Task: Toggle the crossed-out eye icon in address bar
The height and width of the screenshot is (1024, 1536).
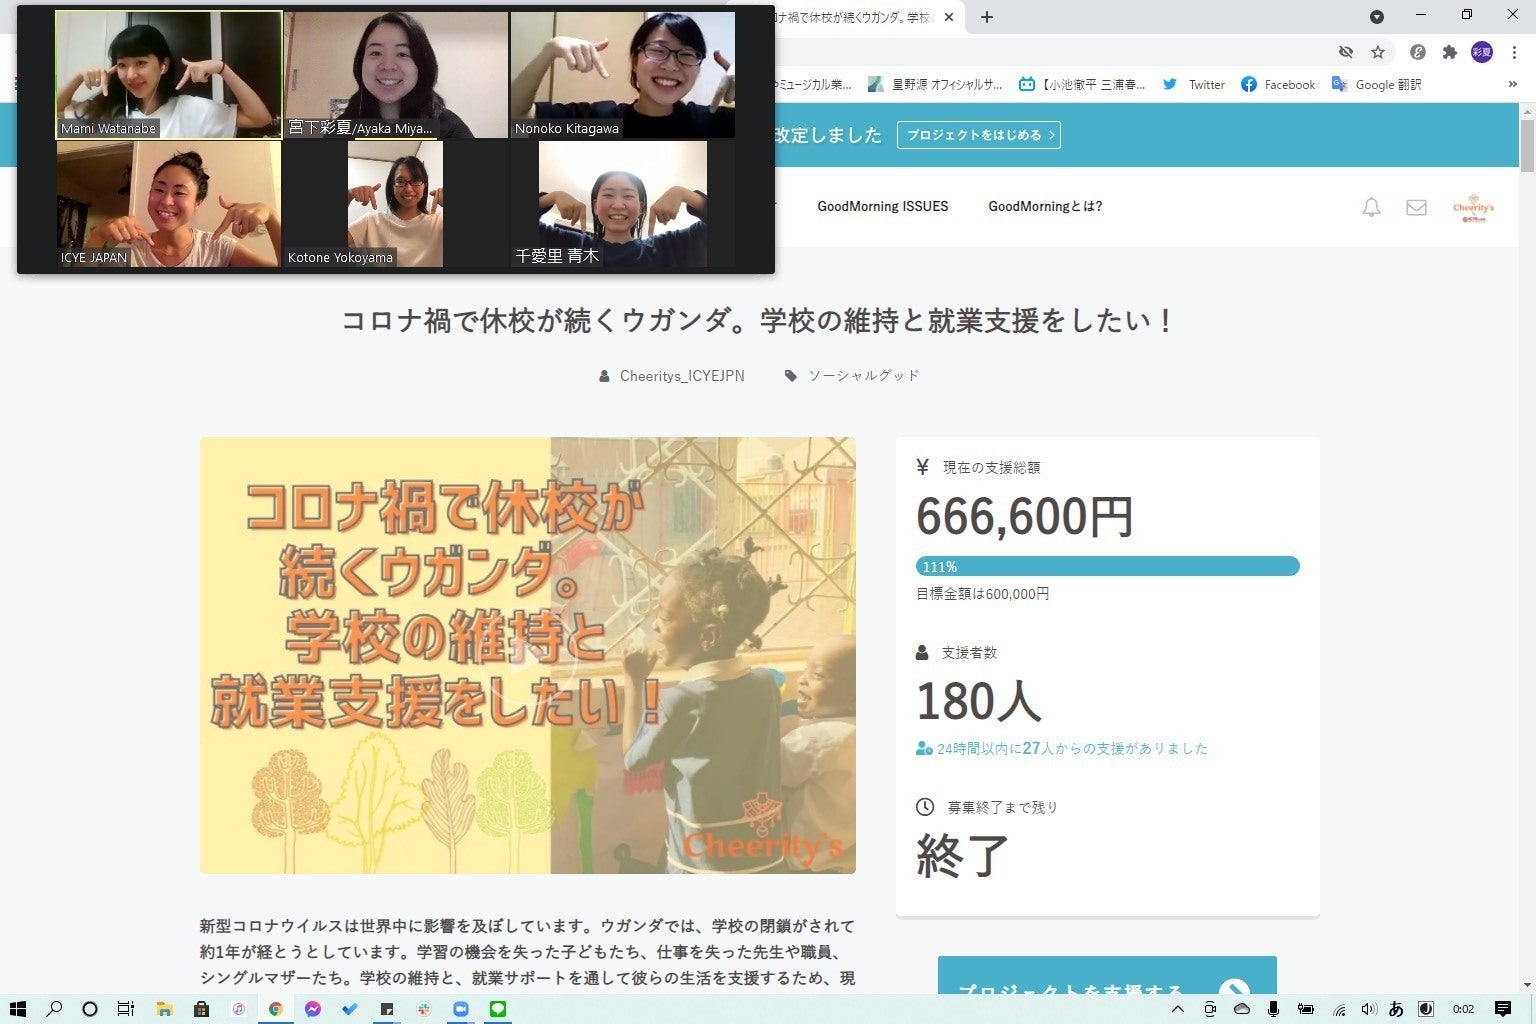Action: coord(1346,52)
